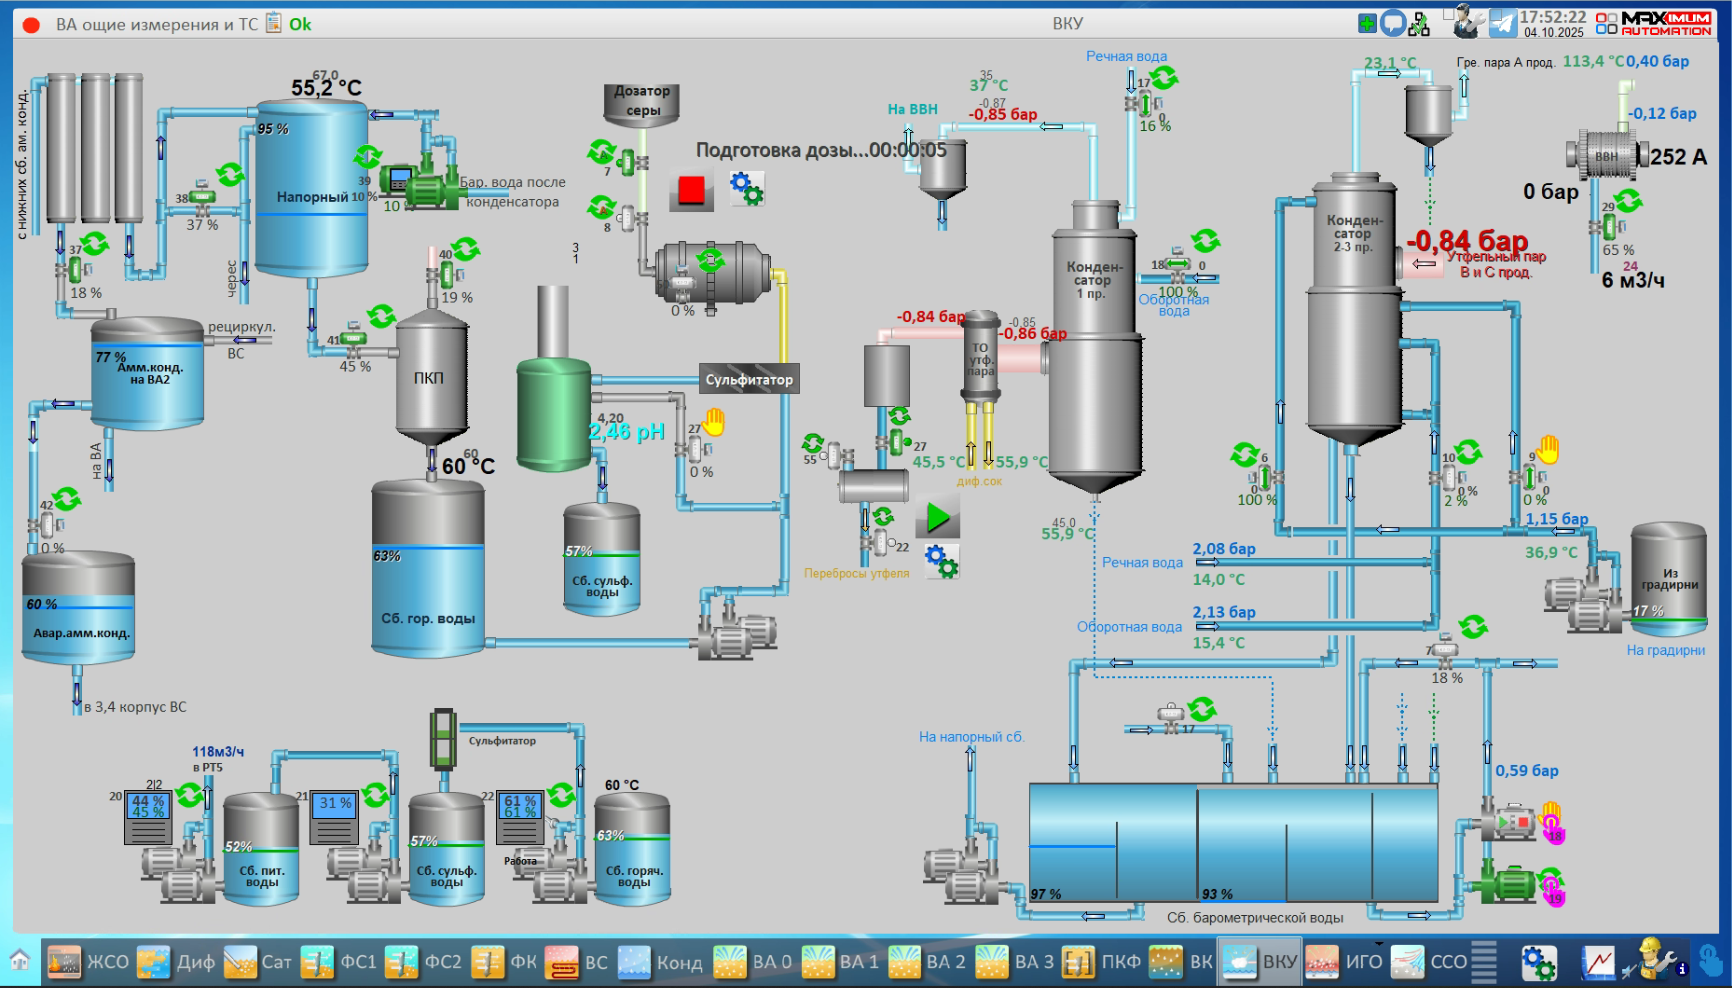The height and width of the screenshot is (988, 1732).
Task: Click the green plus icon in top bar
Action: [x=1366, y=23]
